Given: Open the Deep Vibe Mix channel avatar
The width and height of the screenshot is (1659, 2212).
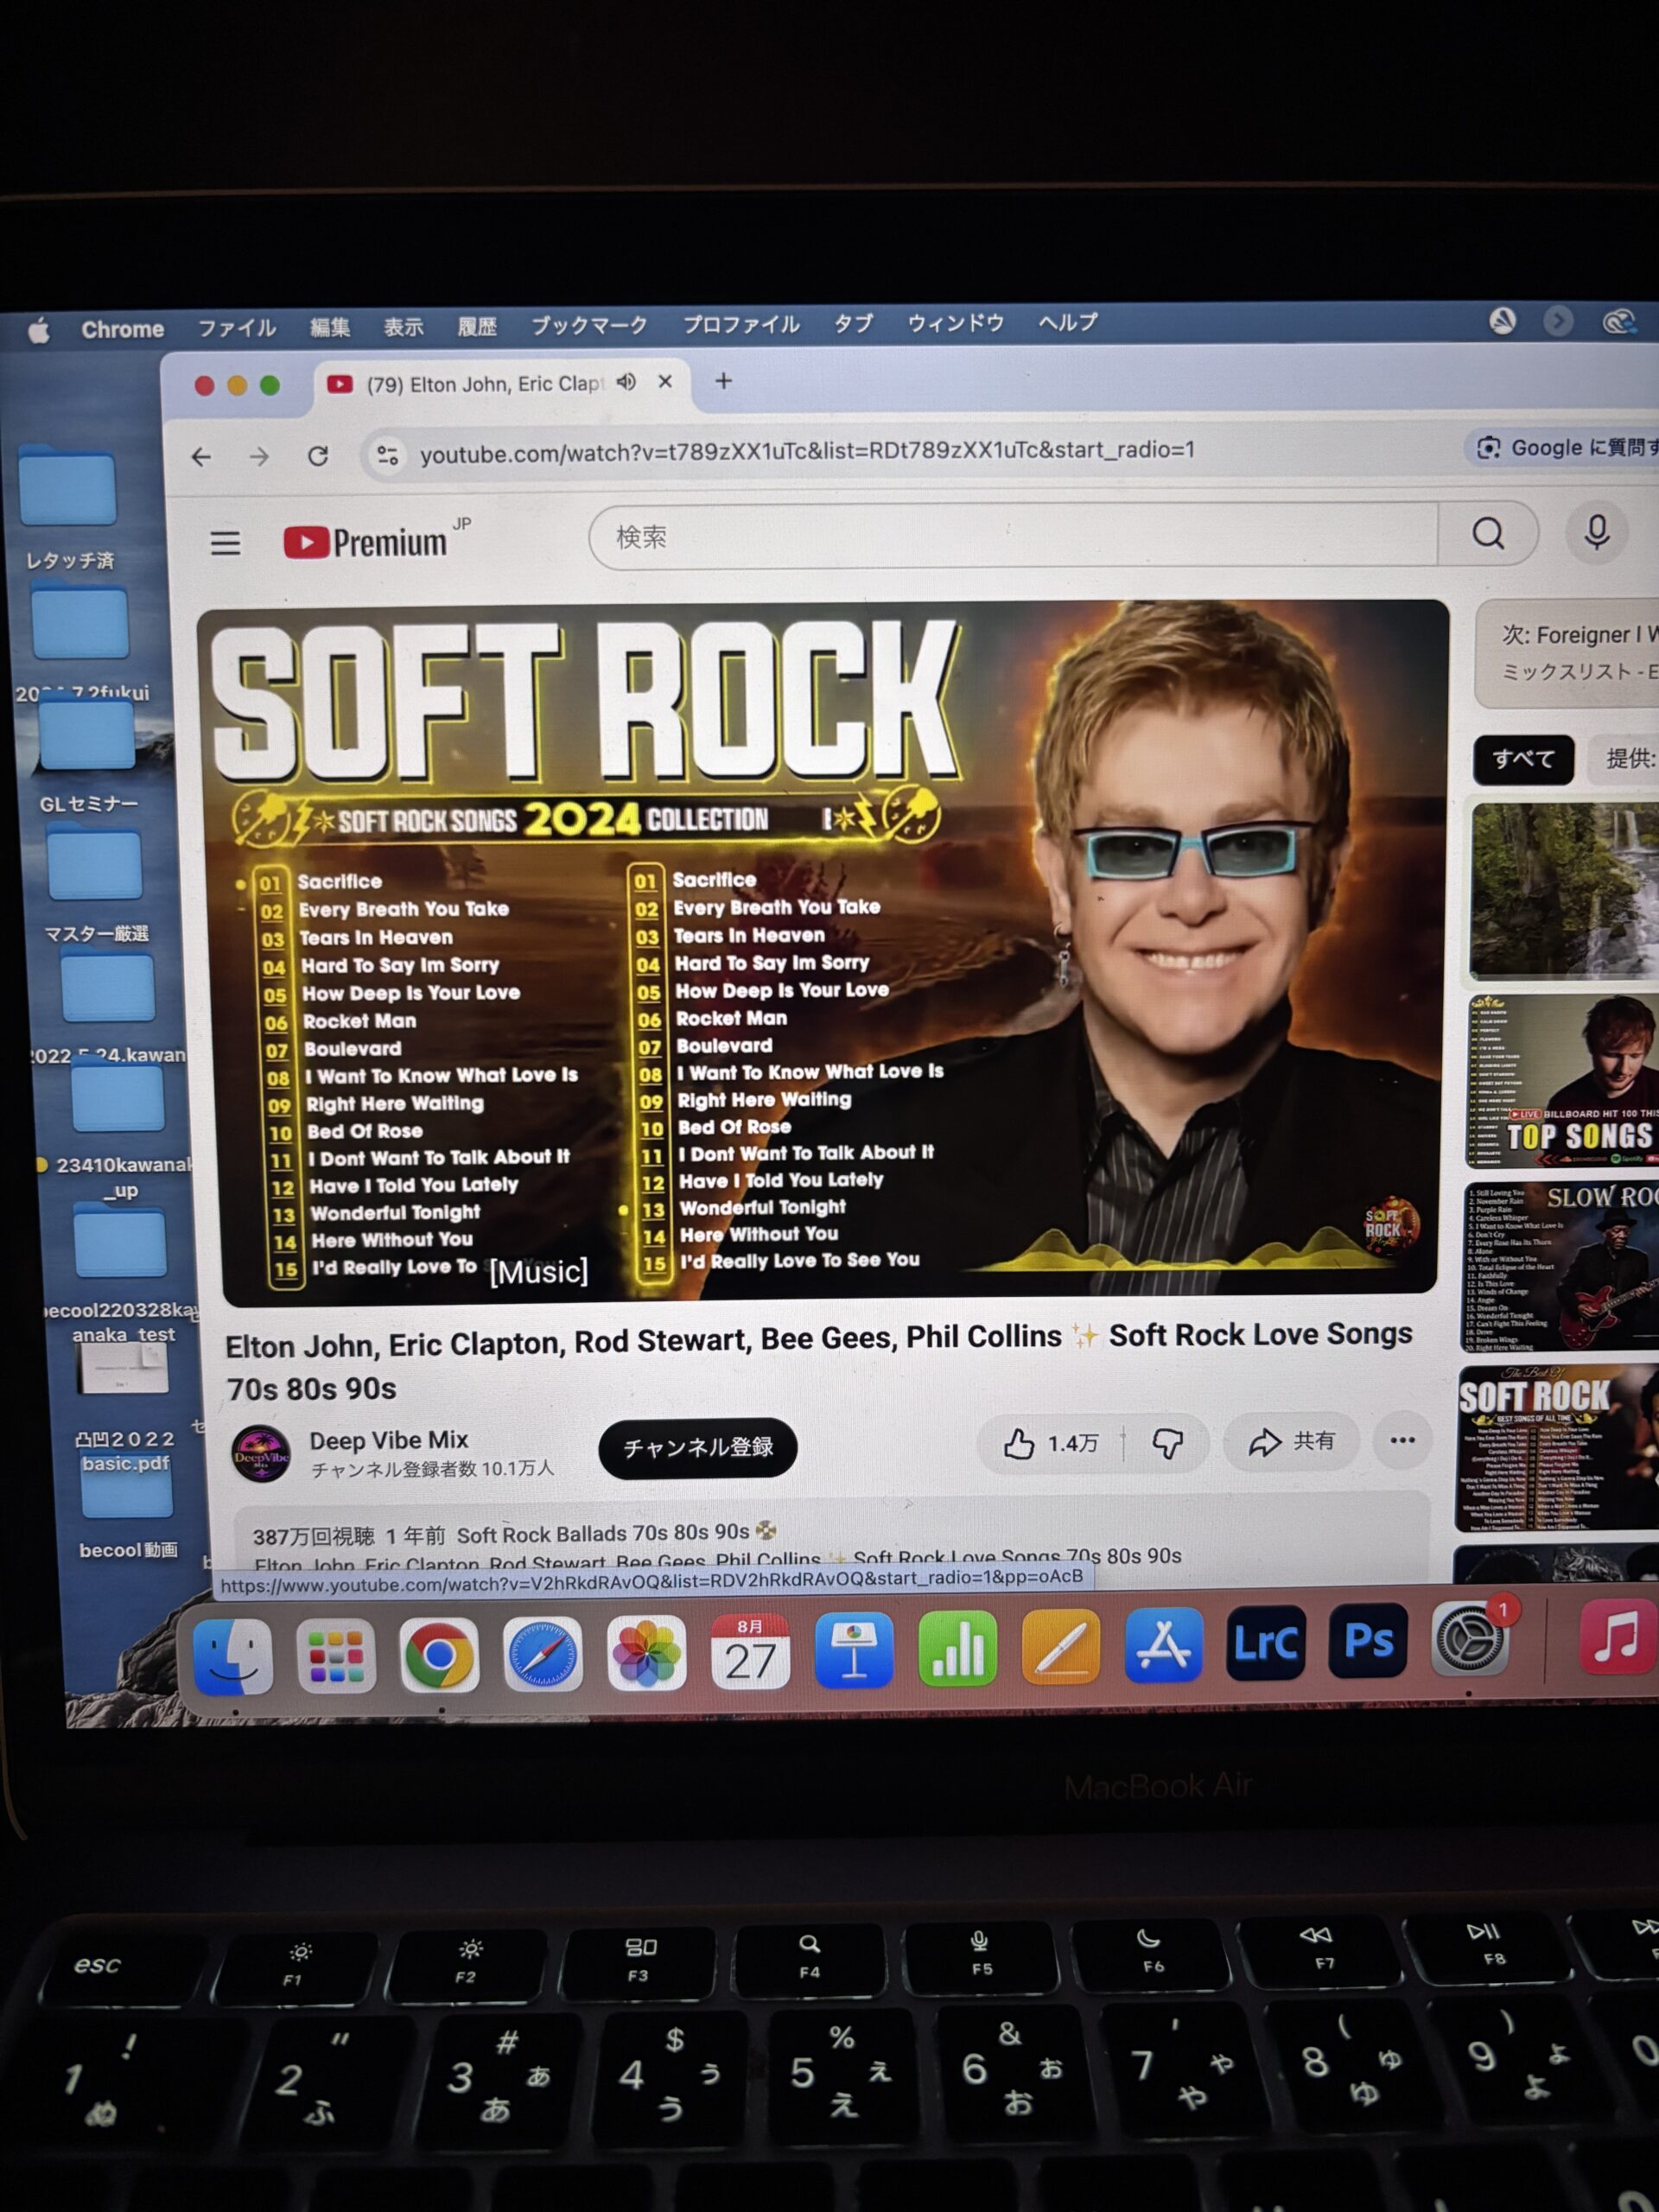Looking at the screenshot, I should 261,1454.
